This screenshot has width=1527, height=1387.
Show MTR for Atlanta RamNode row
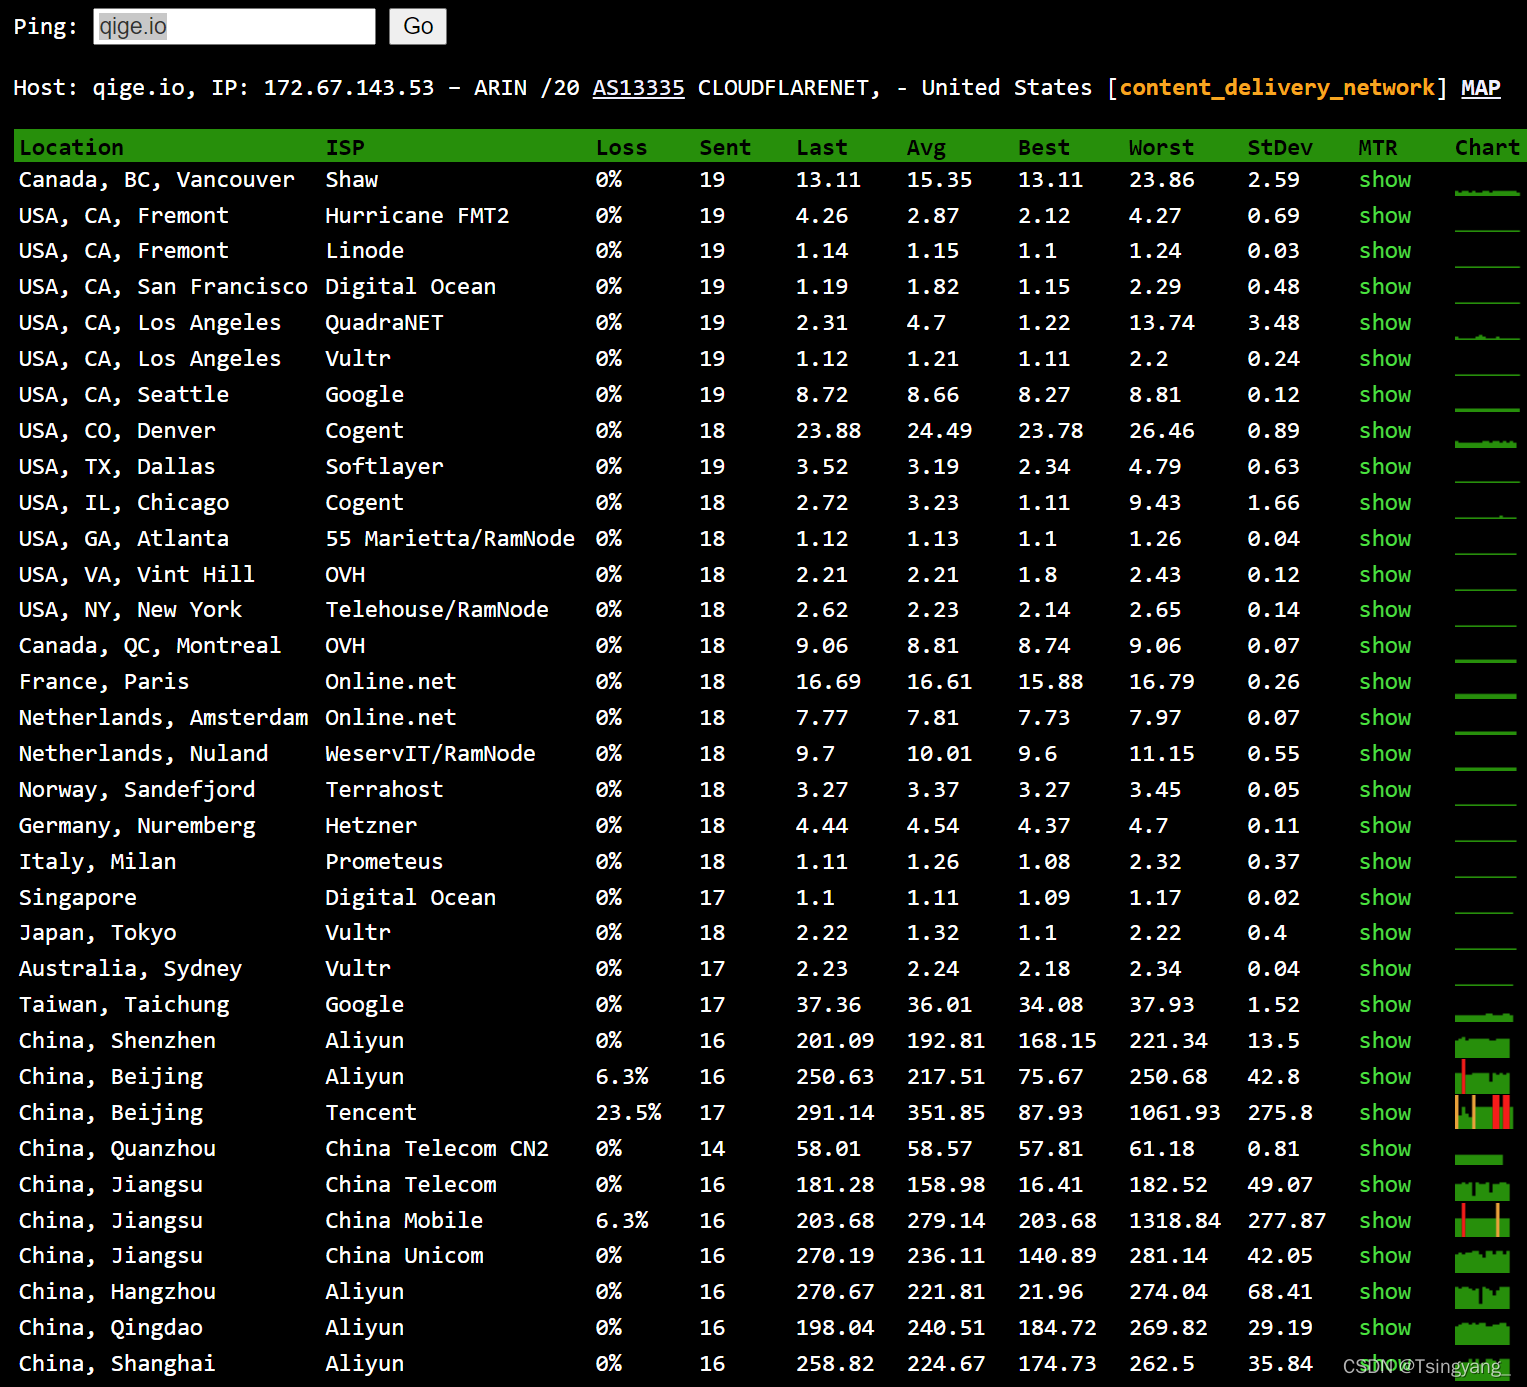(1385, 539)
